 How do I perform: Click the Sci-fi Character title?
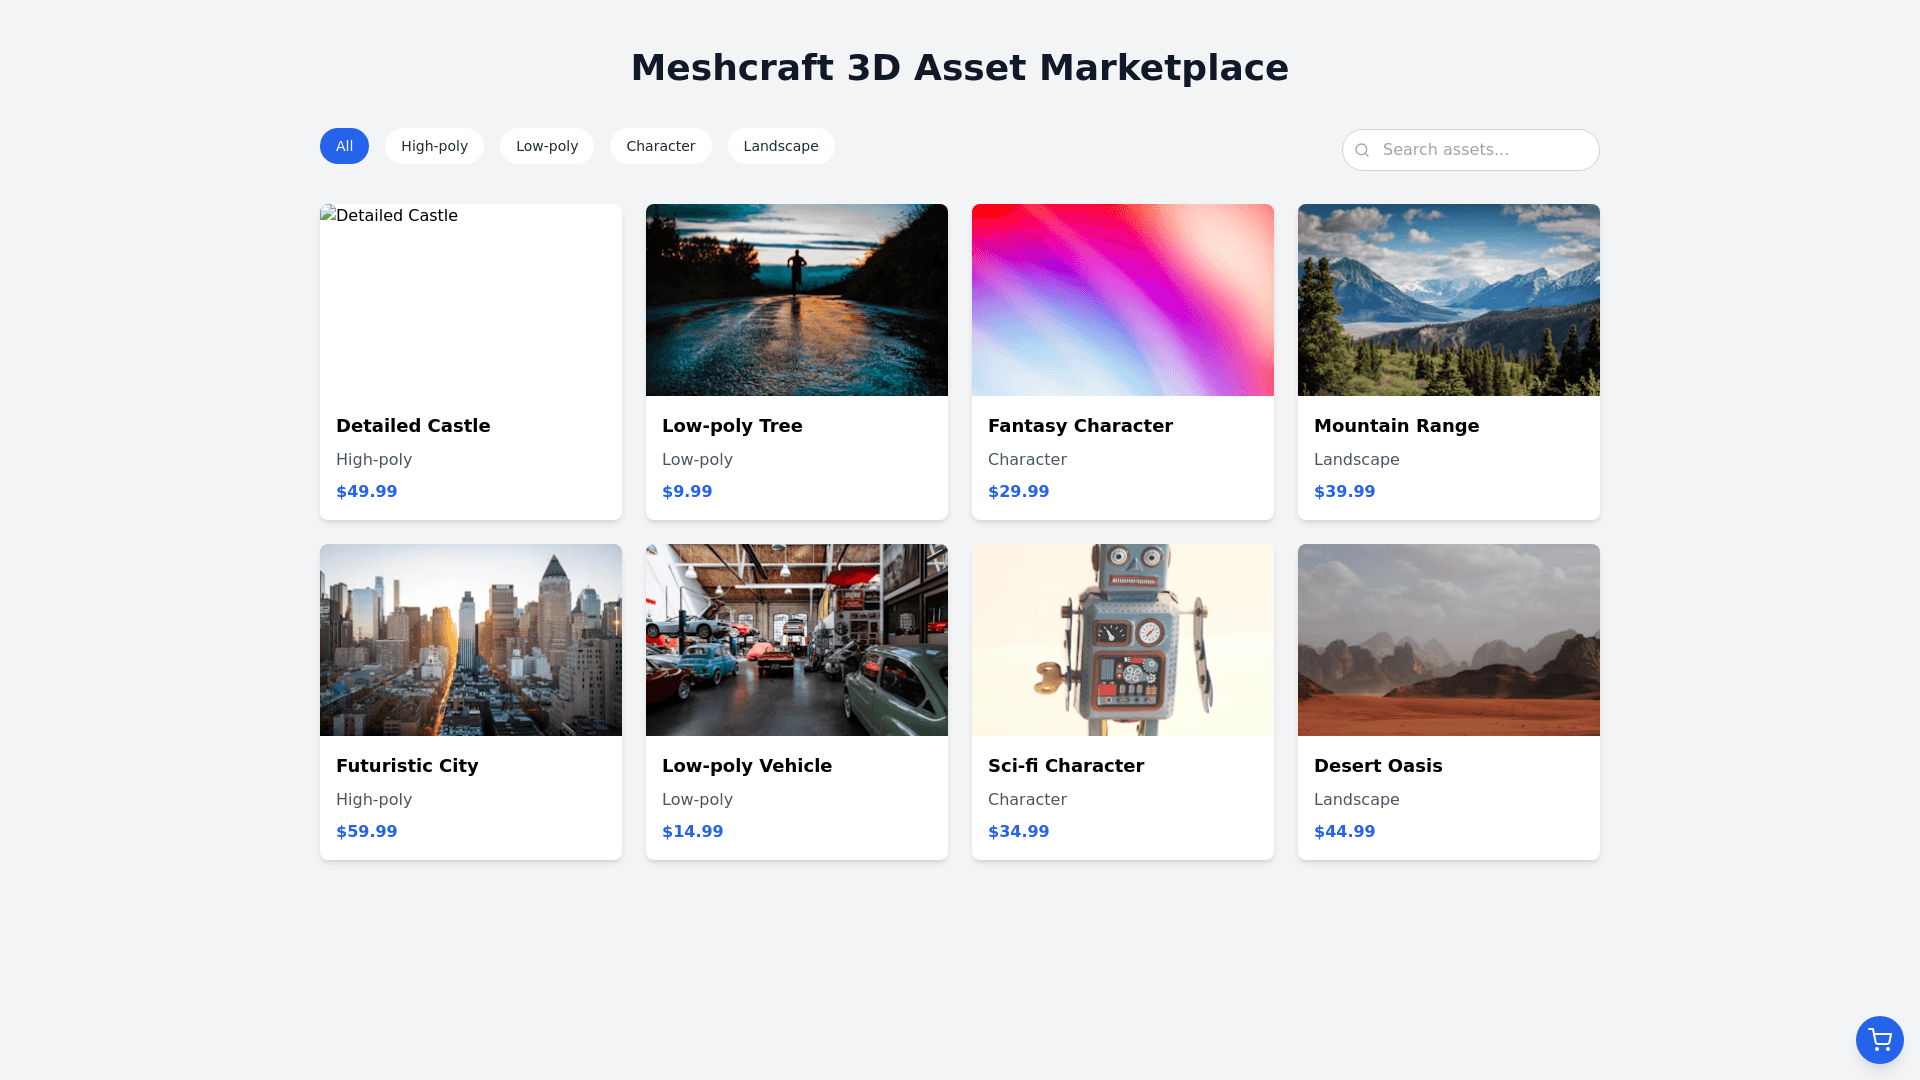[1066, 766]
